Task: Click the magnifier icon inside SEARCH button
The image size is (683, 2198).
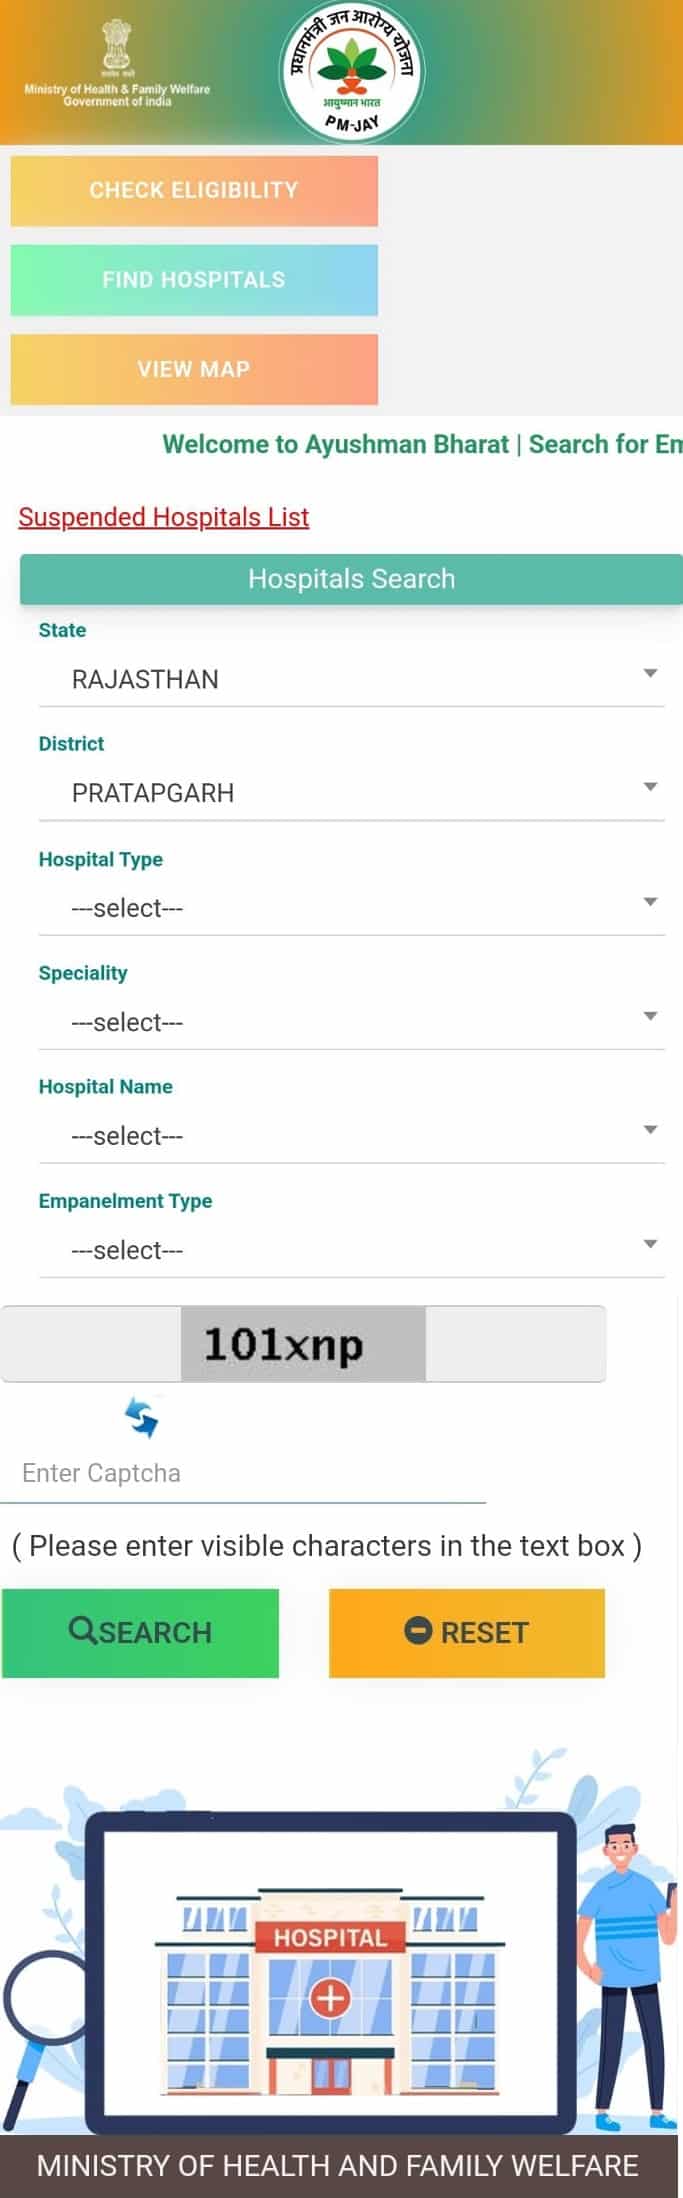Action: [84, 1632]
